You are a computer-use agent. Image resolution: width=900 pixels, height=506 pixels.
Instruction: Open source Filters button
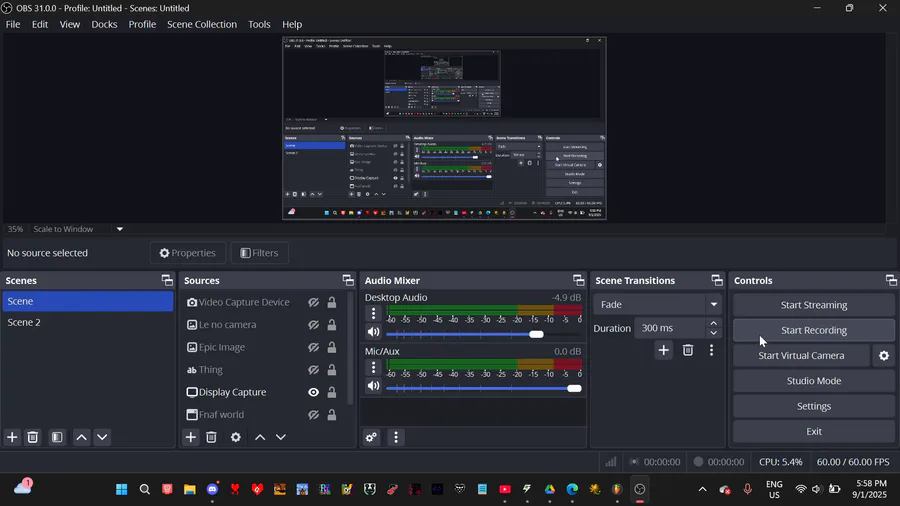tap(259, 253)
